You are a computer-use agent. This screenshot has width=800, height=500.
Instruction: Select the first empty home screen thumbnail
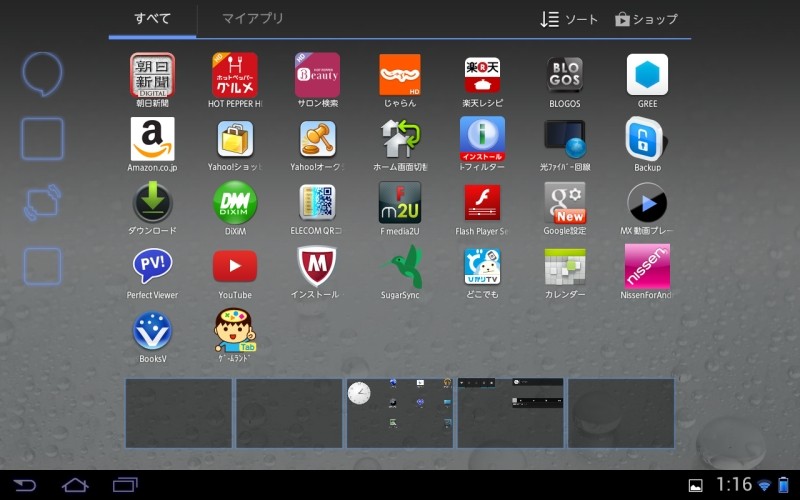[179, 413]
